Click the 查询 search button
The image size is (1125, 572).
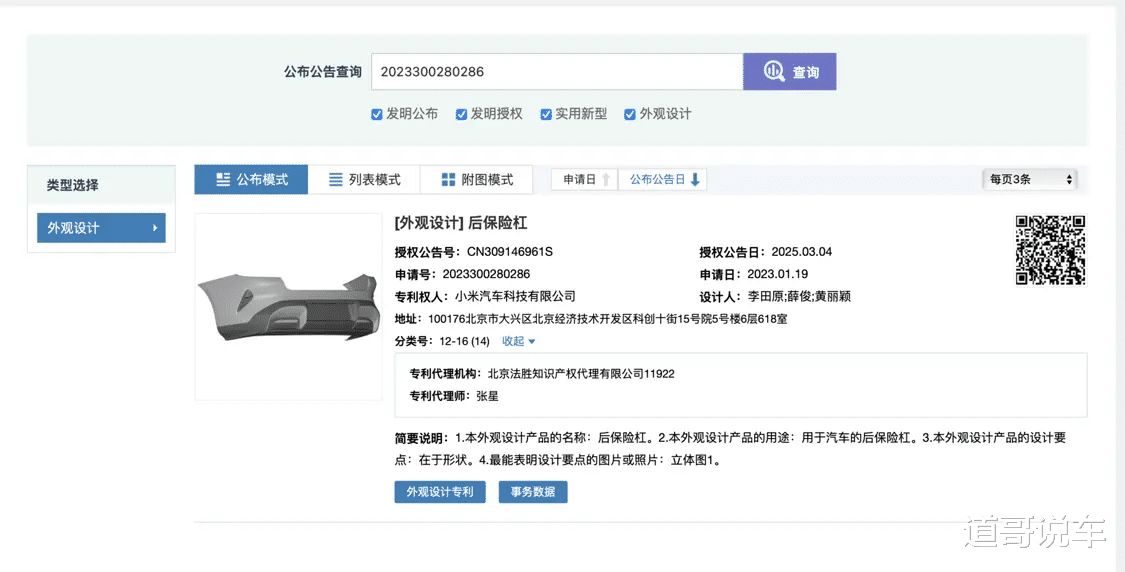coord(790,72)
